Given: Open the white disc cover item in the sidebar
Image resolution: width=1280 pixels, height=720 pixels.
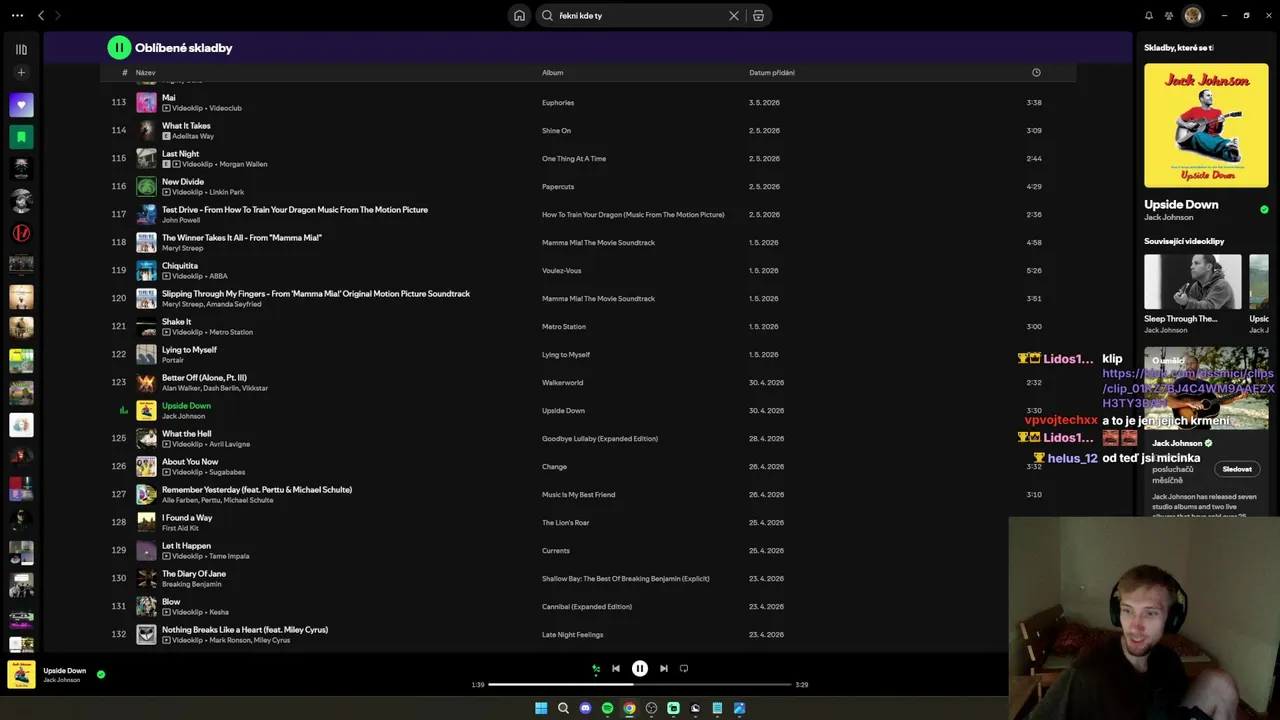Looking at the screenshot, I should pos(21,425).
